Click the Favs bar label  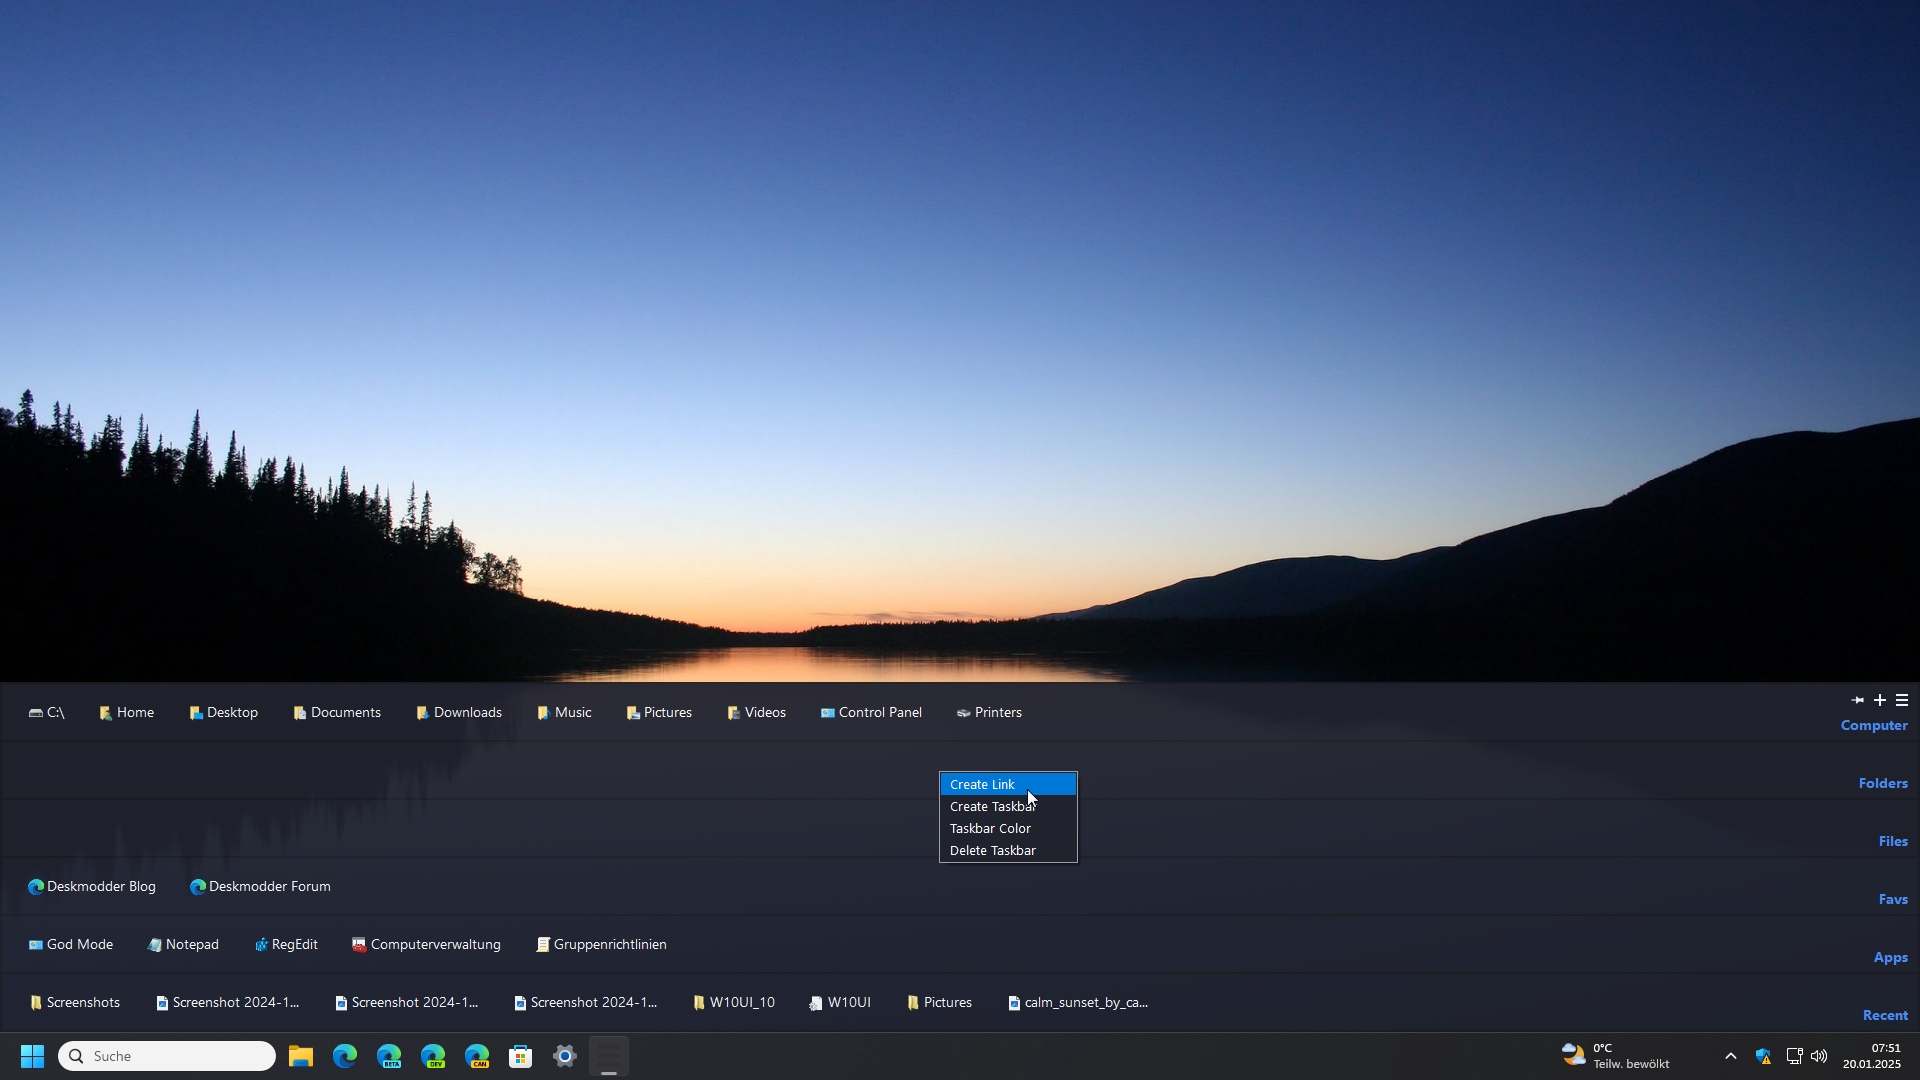point(1893,900)
